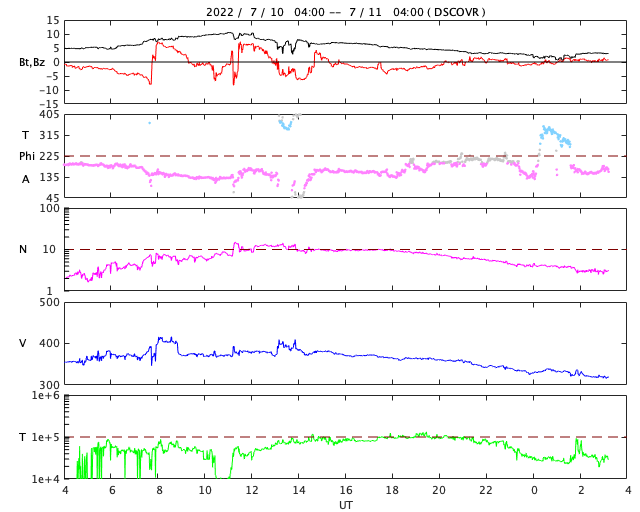The image size is (640, 512).
Task: Click the x-axis tick label 18
Action: coord(393,491)
